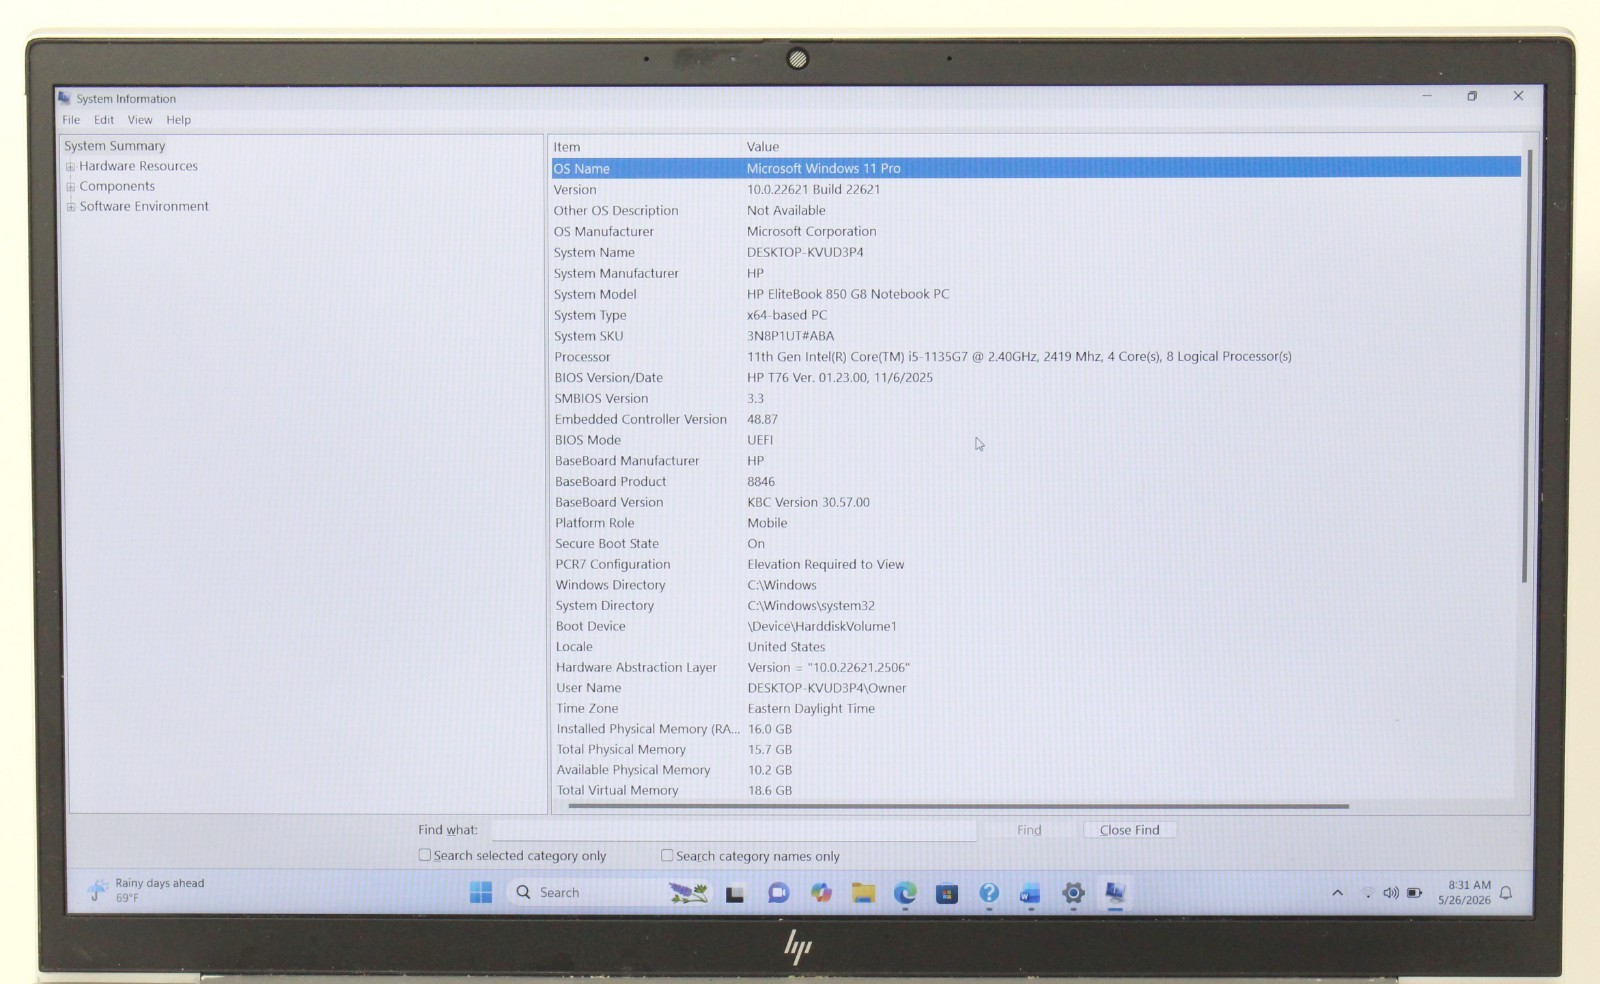1600x984 pixels.
Task: Open the Copilot app from taskbar
Action: pyautogui.click(x=821, y=893)
